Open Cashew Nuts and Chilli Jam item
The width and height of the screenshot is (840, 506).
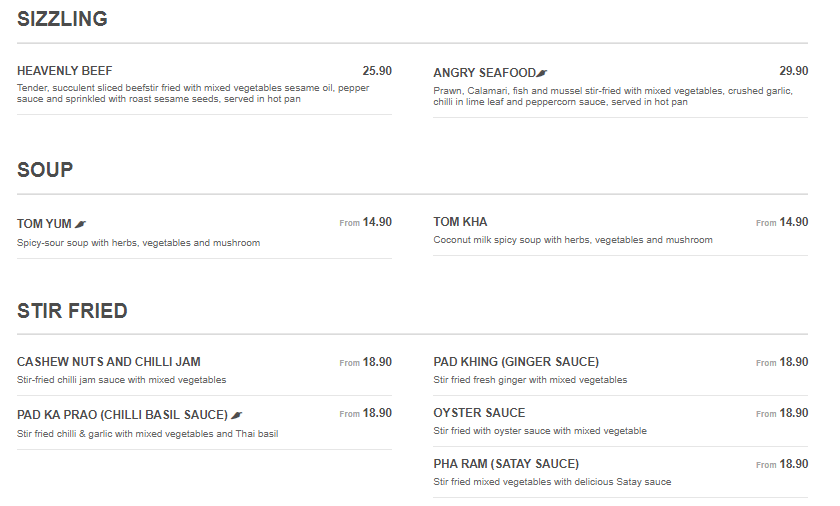click(109, 362)
